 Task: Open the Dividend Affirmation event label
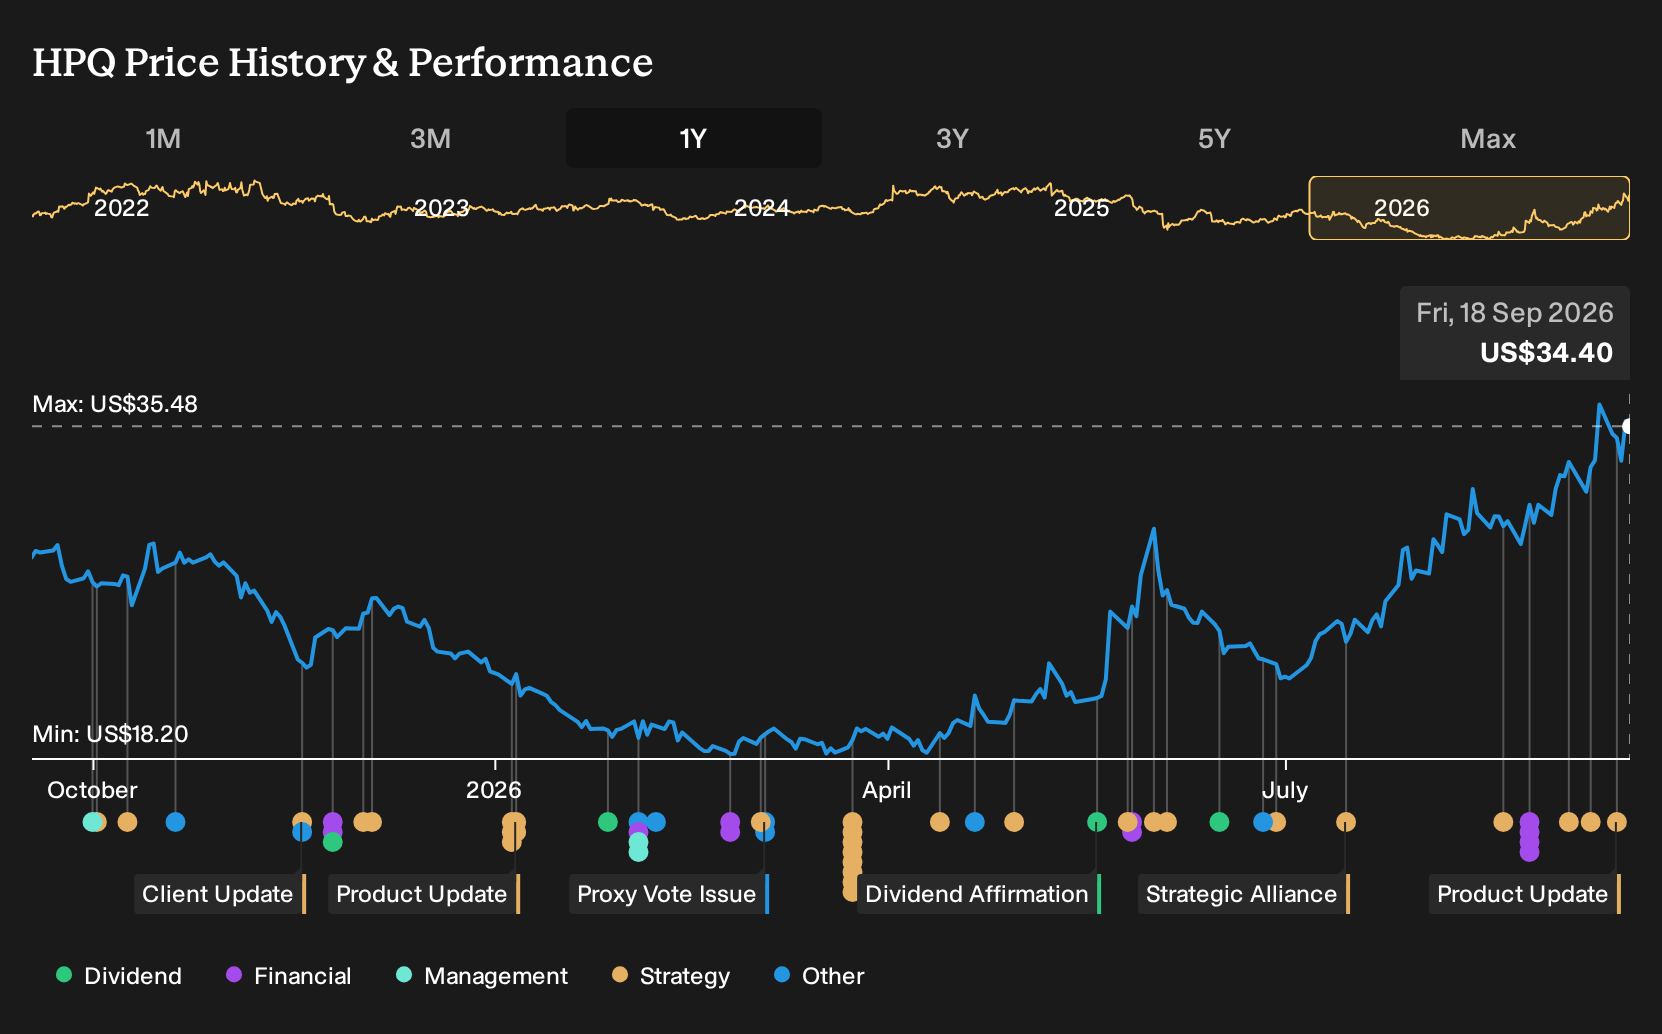click(x=979, y=894)
